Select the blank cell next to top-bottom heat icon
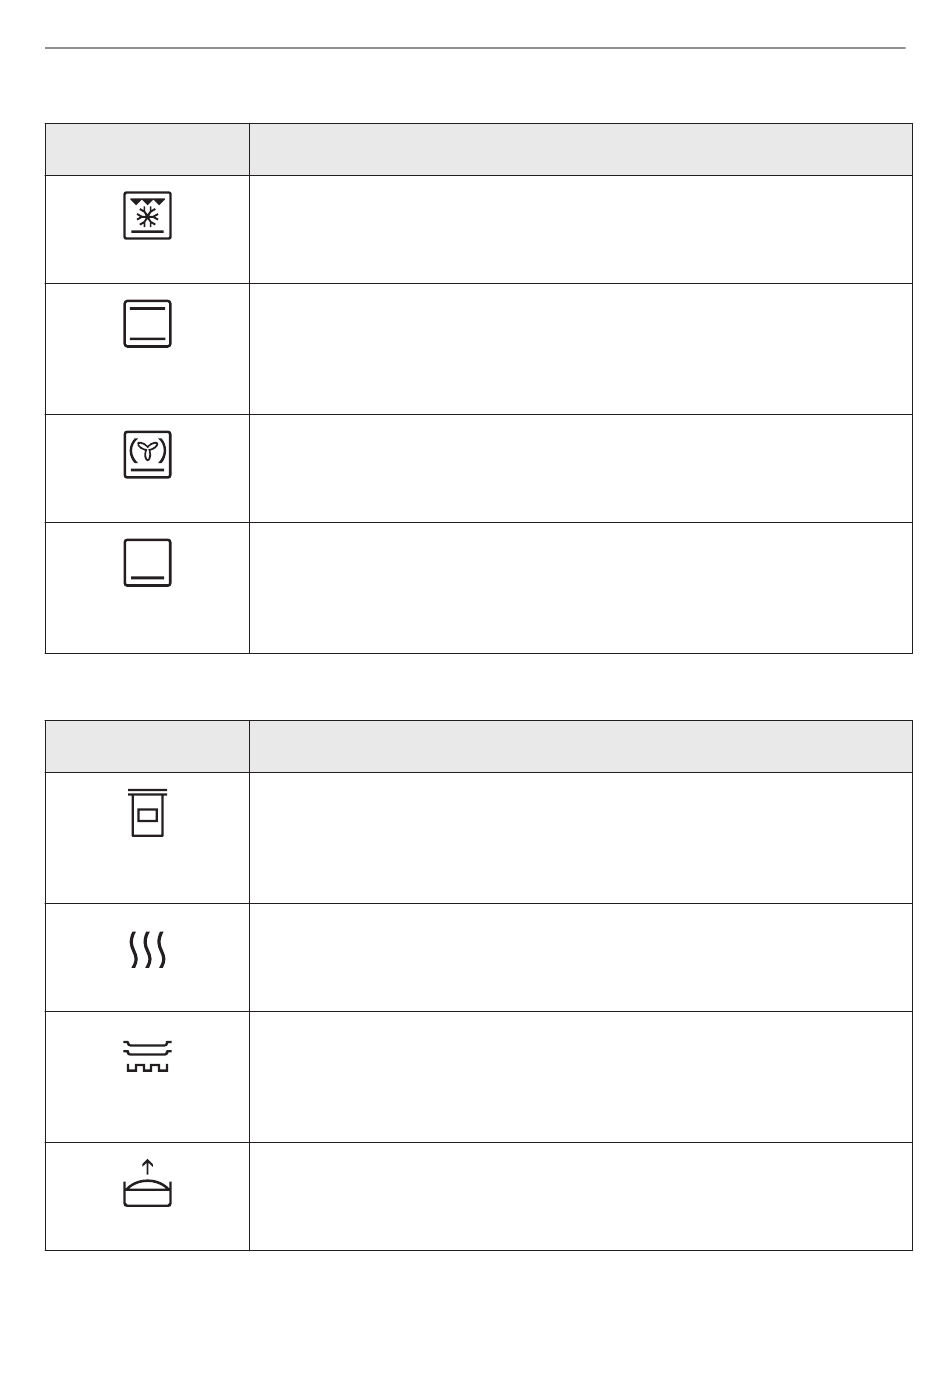Screen dimensions: 950x1374 (581, 349)
